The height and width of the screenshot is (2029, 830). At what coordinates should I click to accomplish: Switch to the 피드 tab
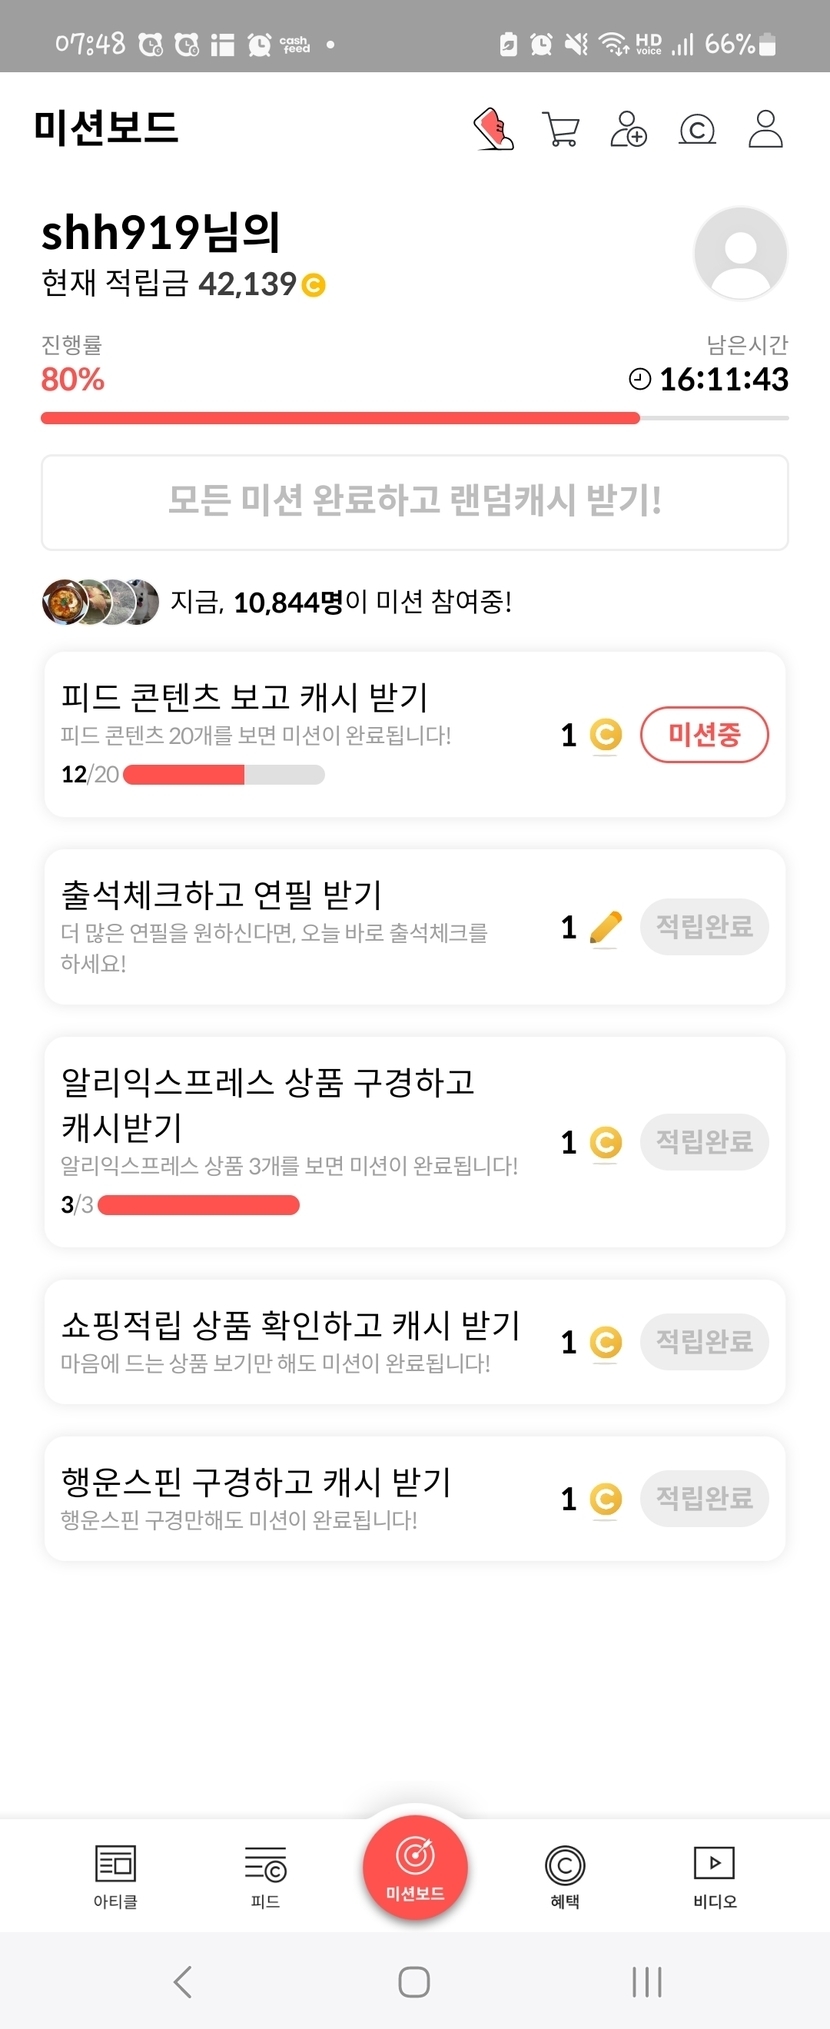tap(265, 1875)
